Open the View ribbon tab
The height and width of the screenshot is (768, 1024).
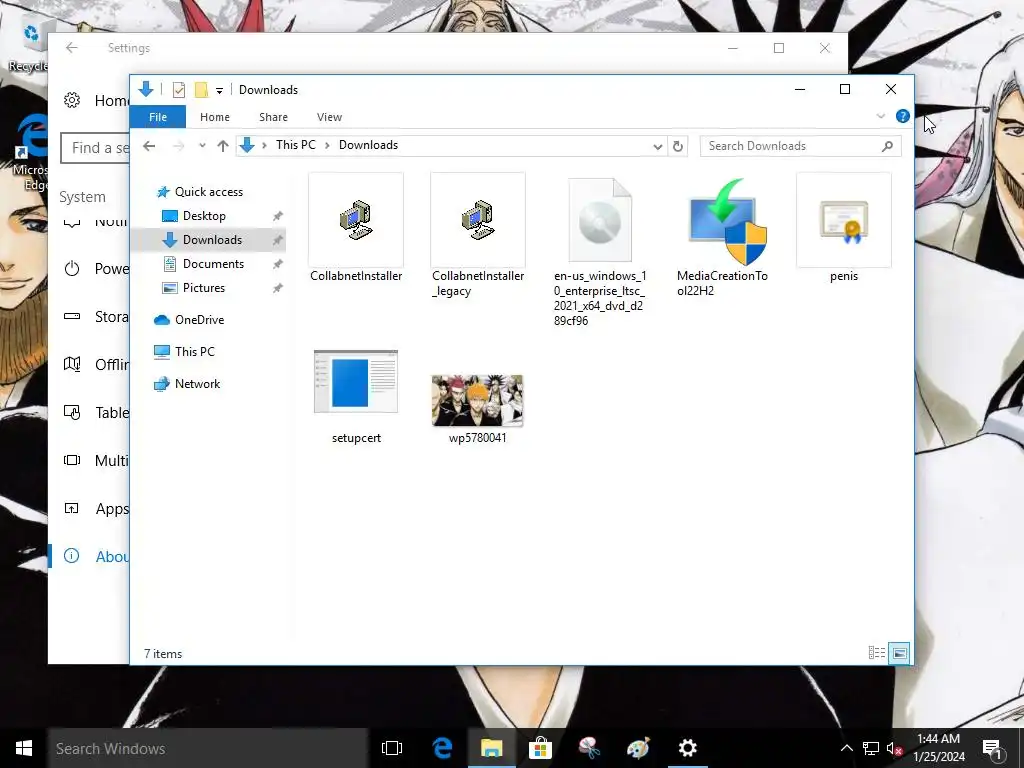[329, 117]
